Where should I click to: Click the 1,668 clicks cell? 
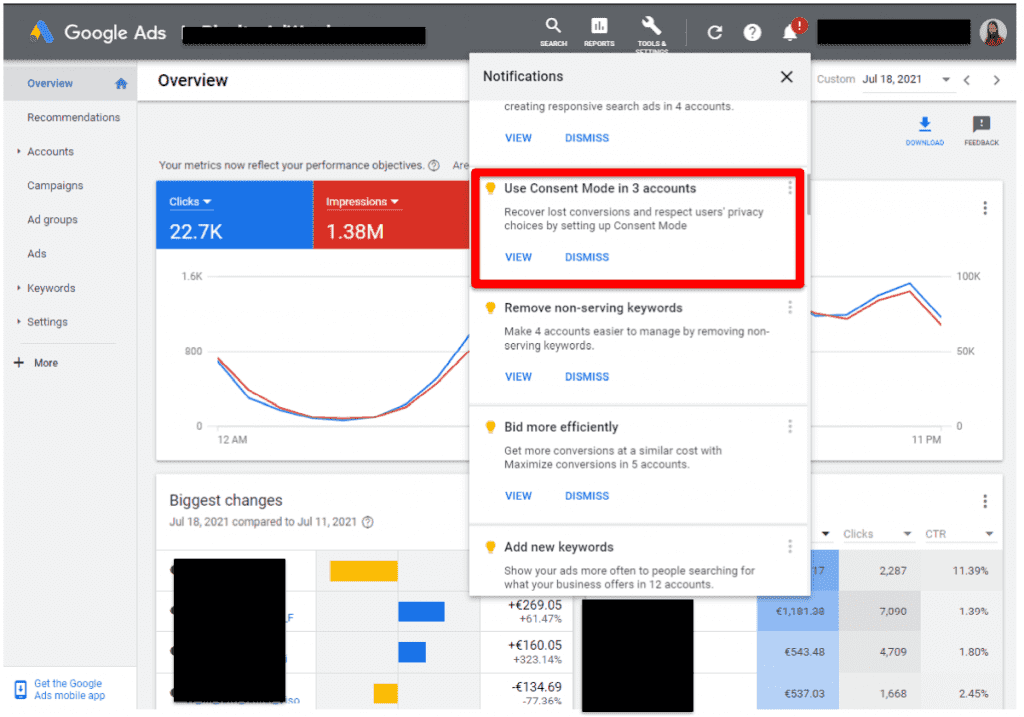click(x=893, y=693)
